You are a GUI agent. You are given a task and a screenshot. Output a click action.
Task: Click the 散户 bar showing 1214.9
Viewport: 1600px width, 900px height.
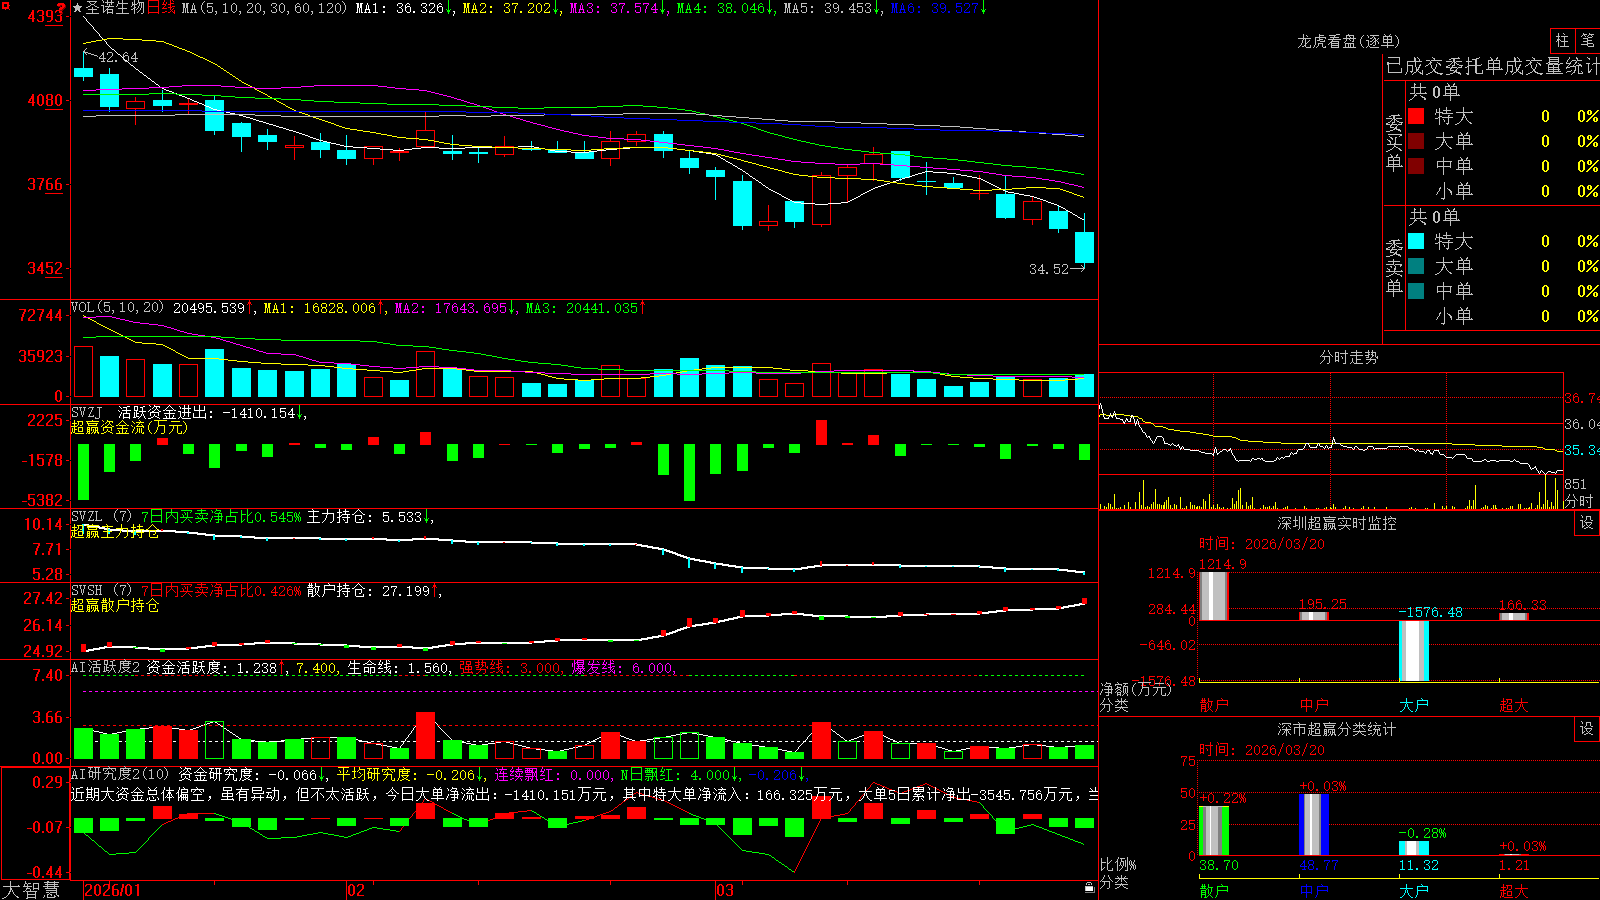point(1213,596)
